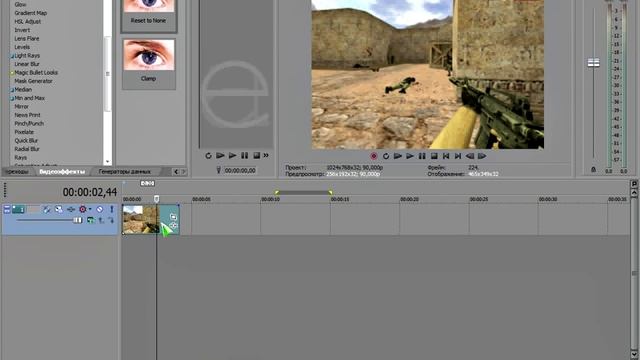Toggle loop playback in preview window
This screenshot has width=640, height=360.
[x=386, y=156]
